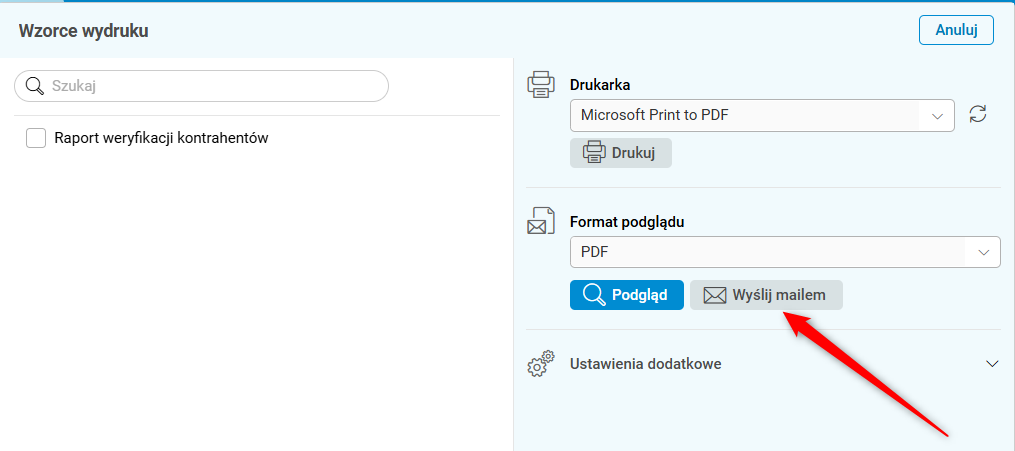The height and width of the screenshot is (451, 1015).
Task: Tick the Raport weryfikacji kontrahentów checkbox
Action: [x=37, y=139]
